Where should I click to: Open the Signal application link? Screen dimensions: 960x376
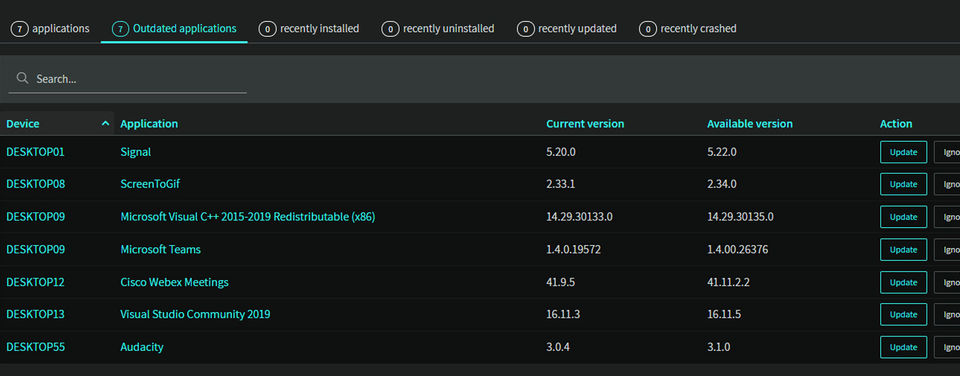tap(136, 152)
